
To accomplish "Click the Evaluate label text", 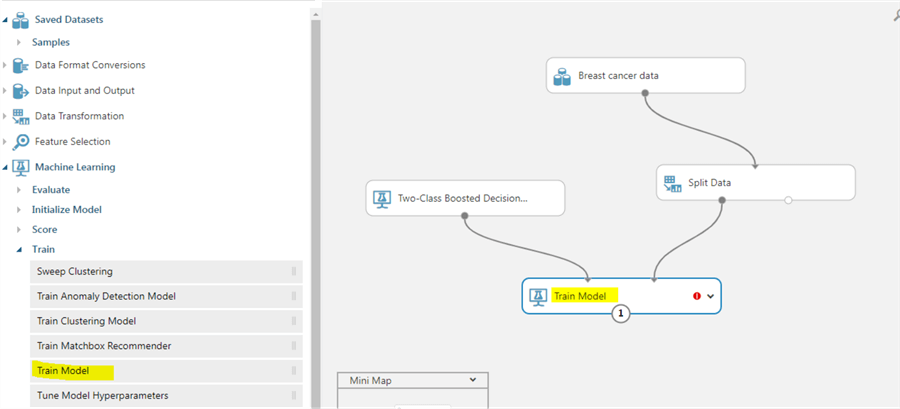I will pos(51,190).
